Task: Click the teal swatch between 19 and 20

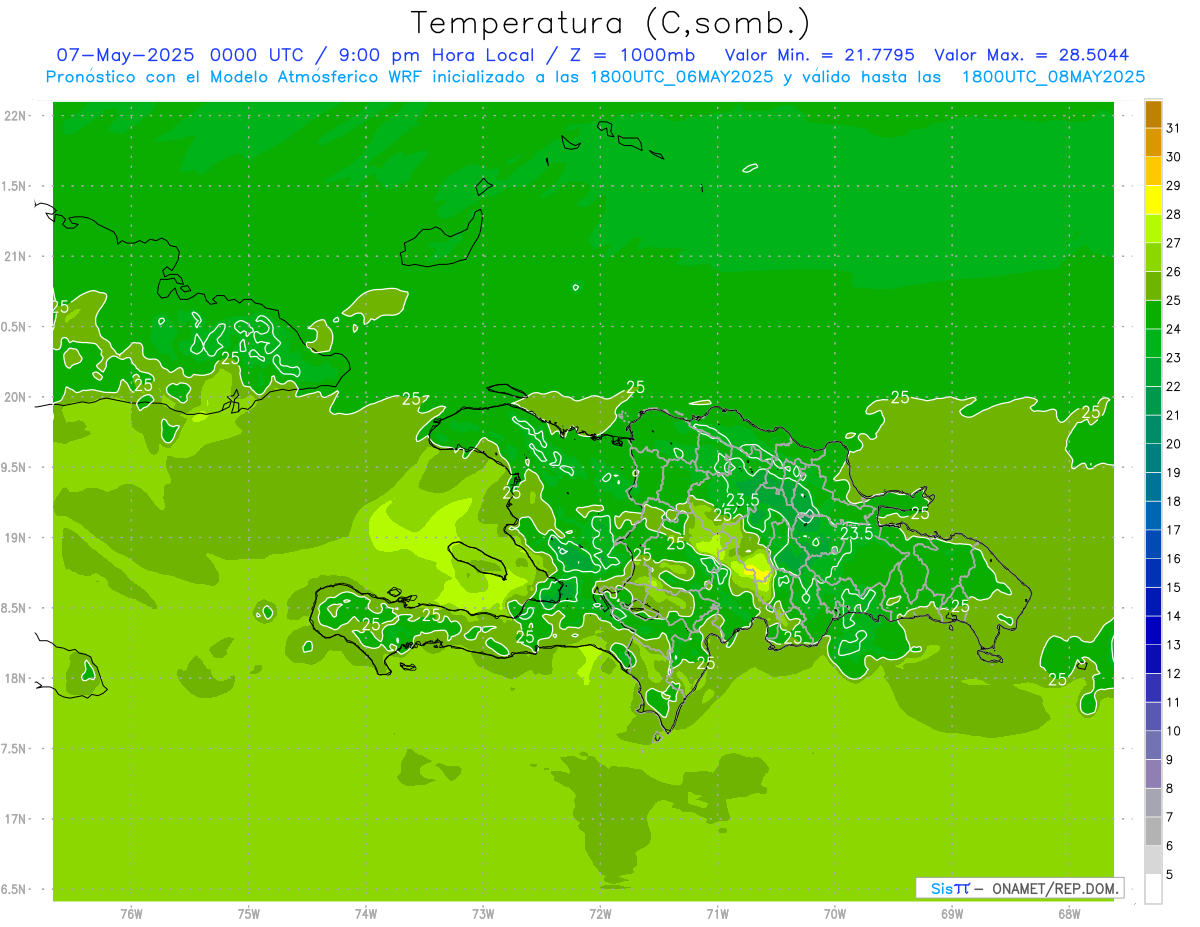Action: coord(1153,458)
